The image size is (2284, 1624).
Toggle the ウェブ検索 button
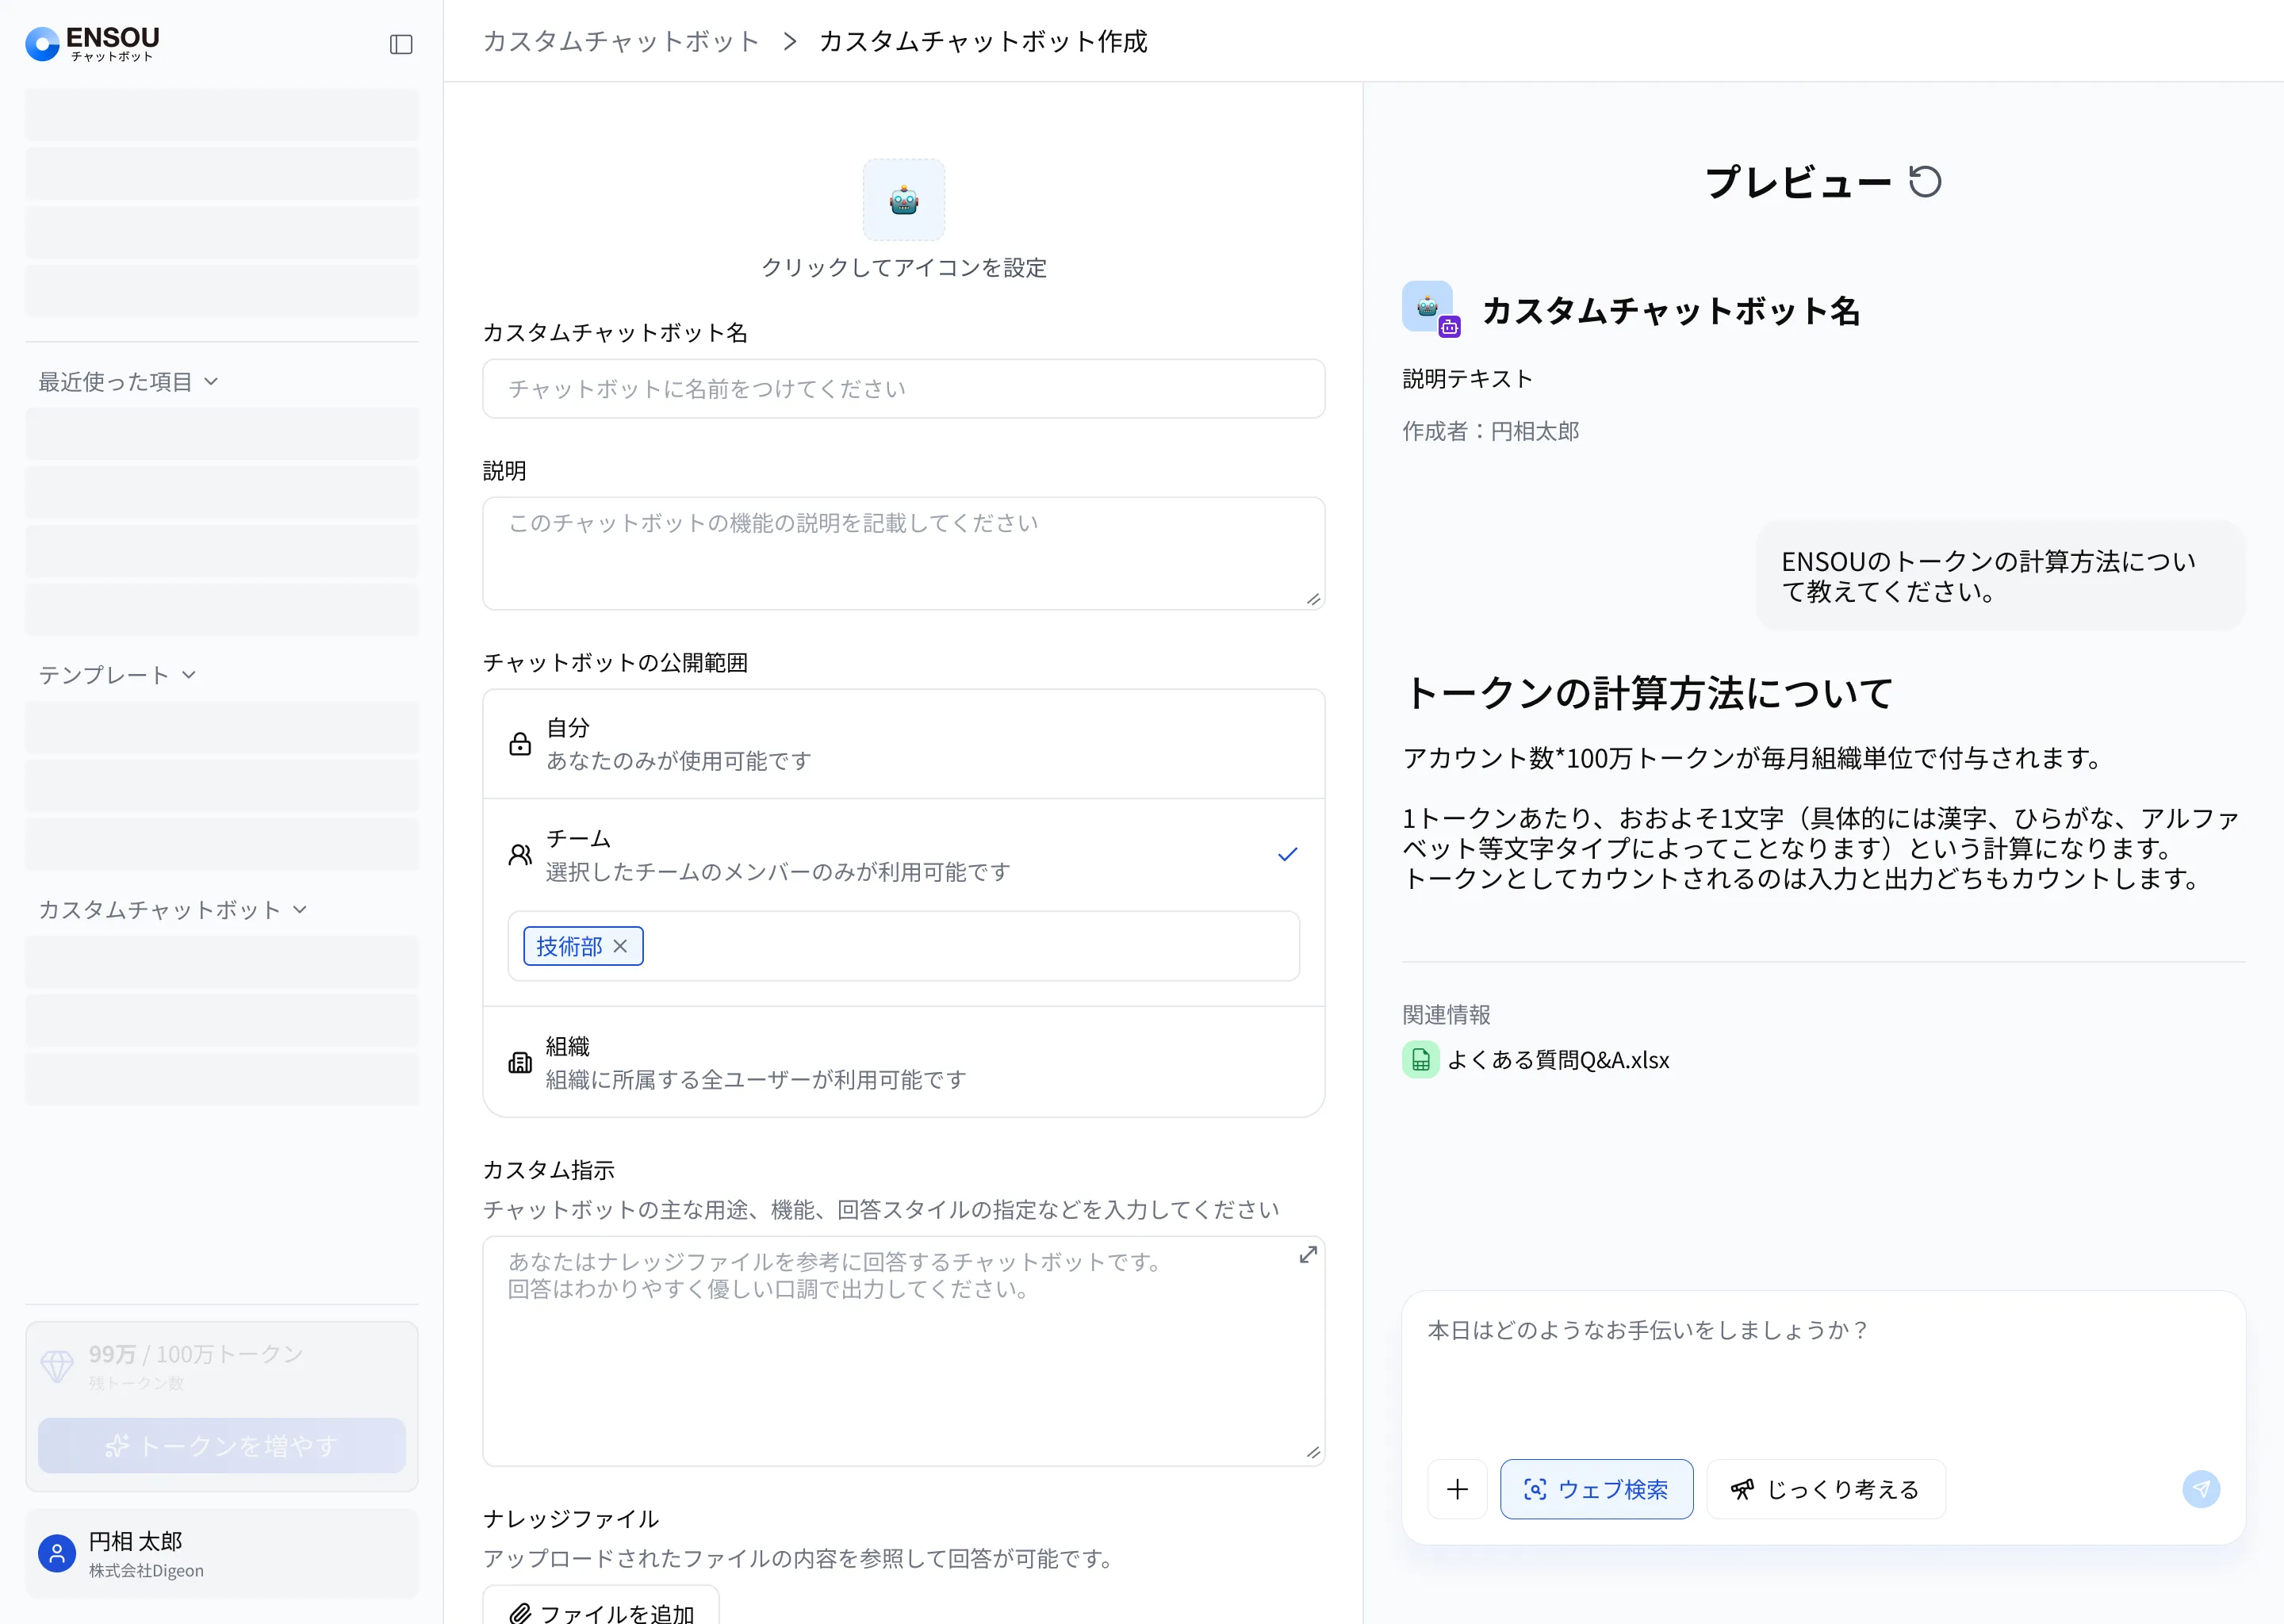point(1596,1489)
